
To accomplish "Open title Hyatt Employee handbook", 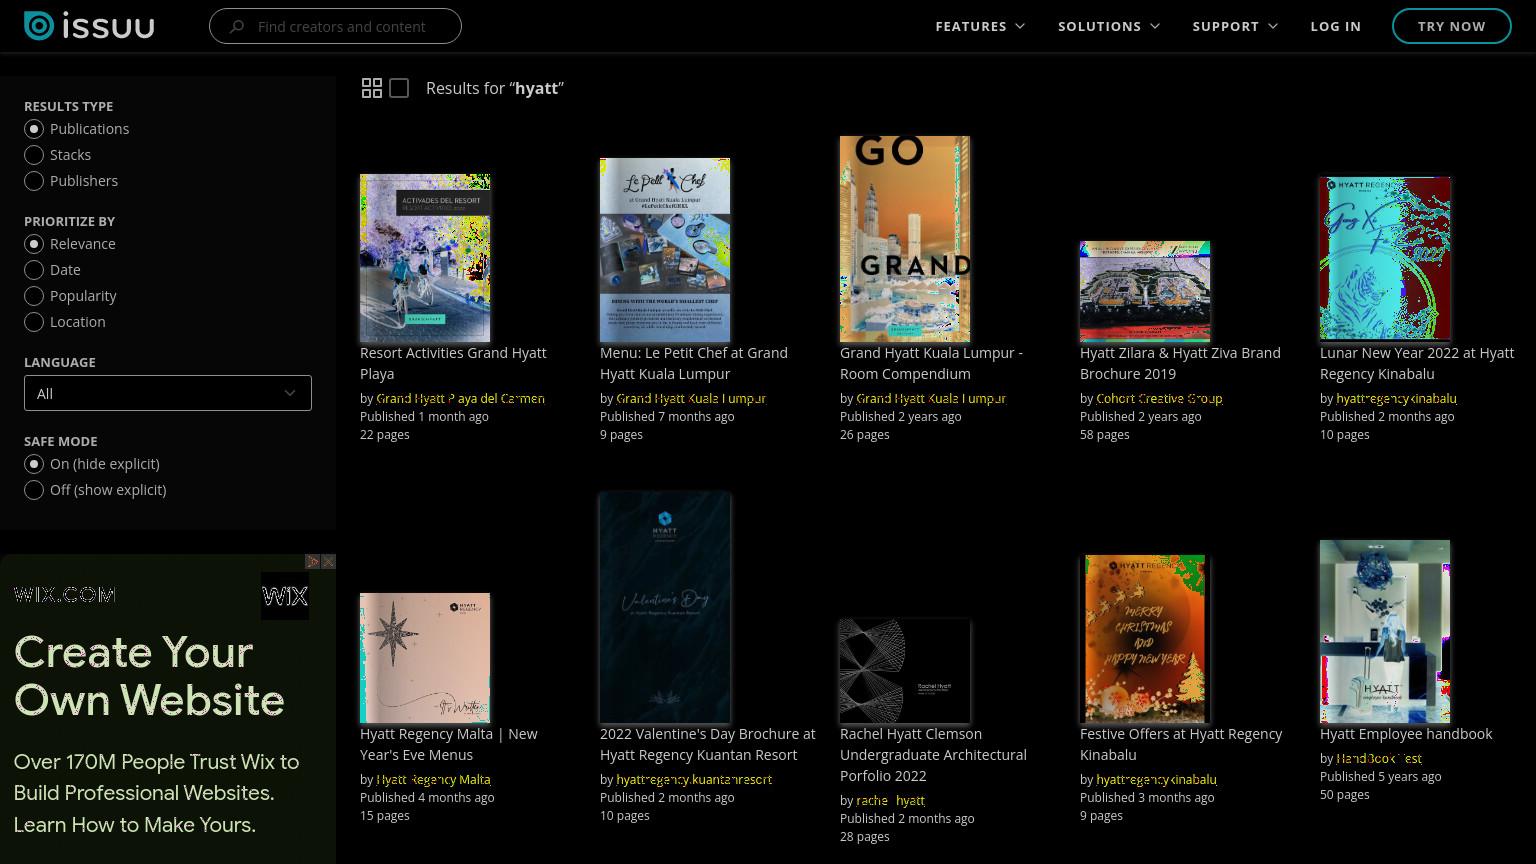I will (1406, 734).
